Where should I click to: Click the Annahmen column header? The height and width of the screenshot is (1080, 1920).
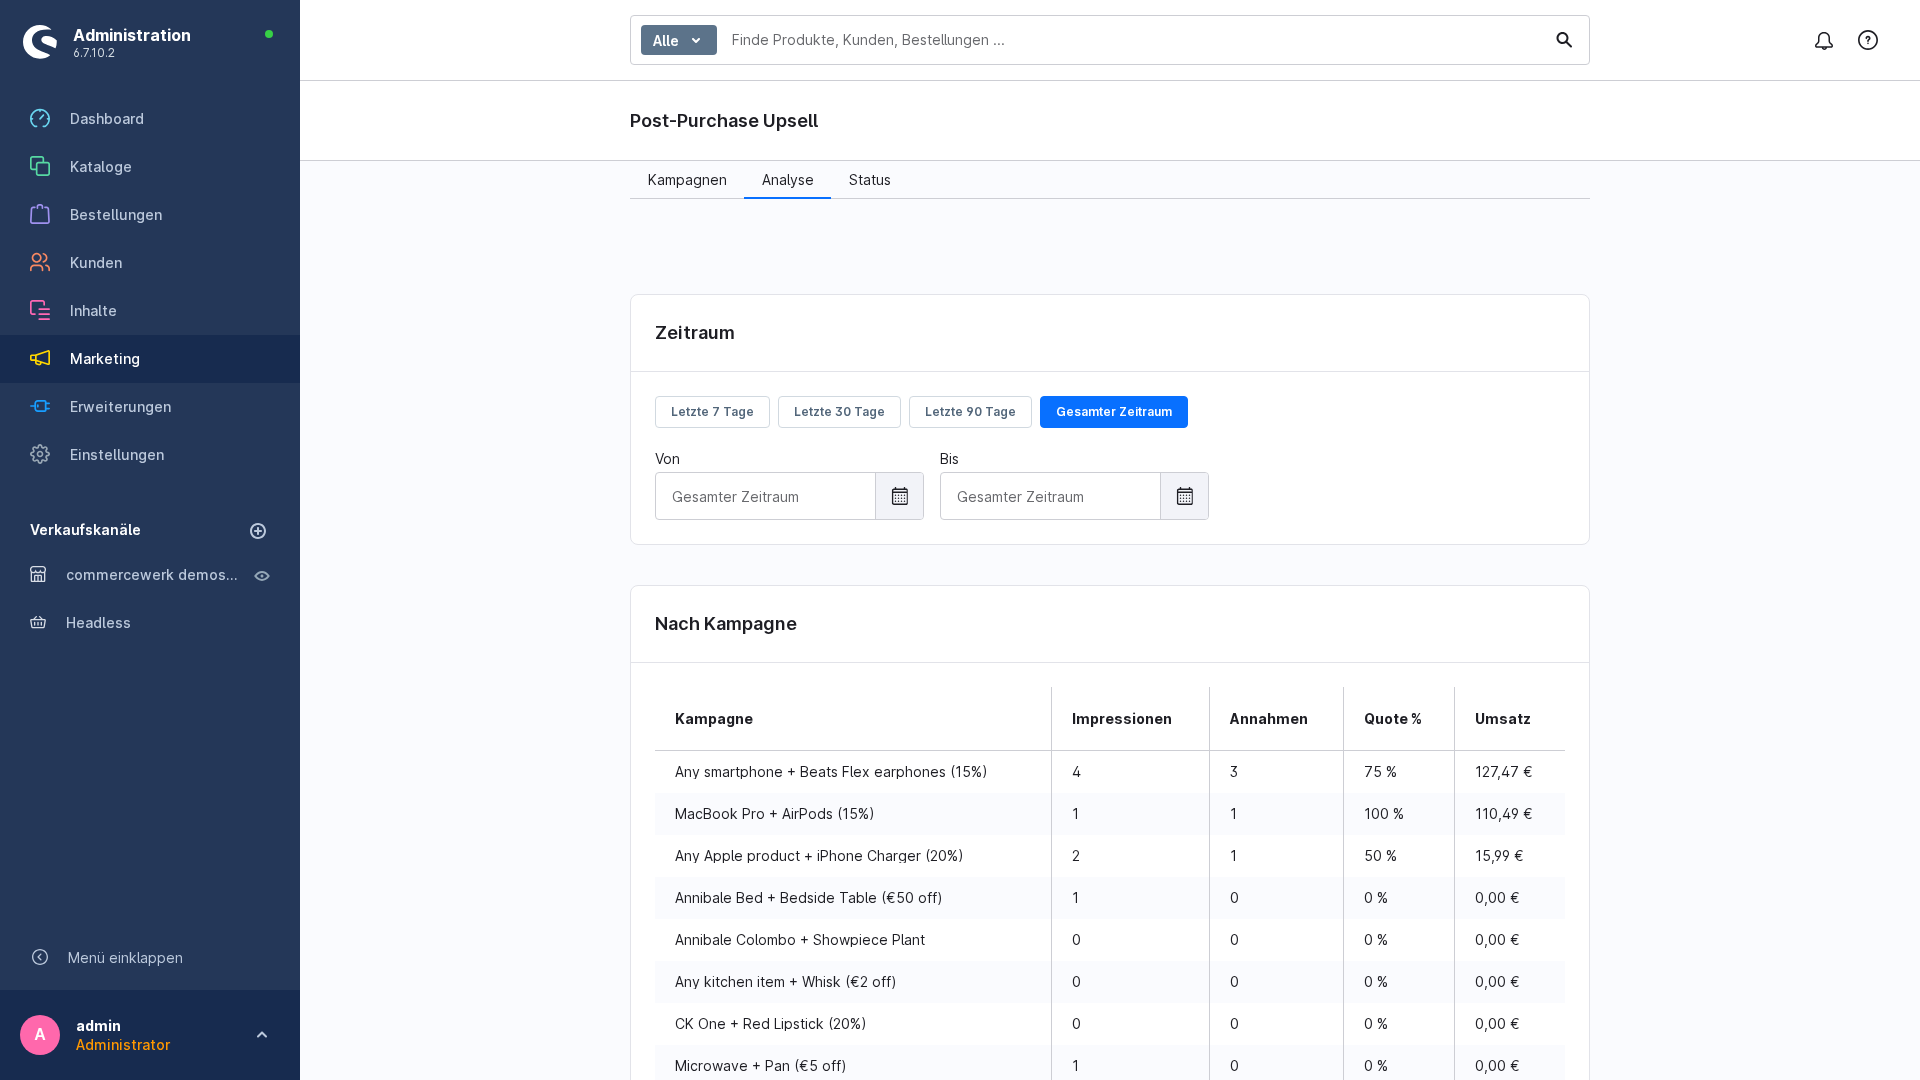click(x=1276, y=719)
